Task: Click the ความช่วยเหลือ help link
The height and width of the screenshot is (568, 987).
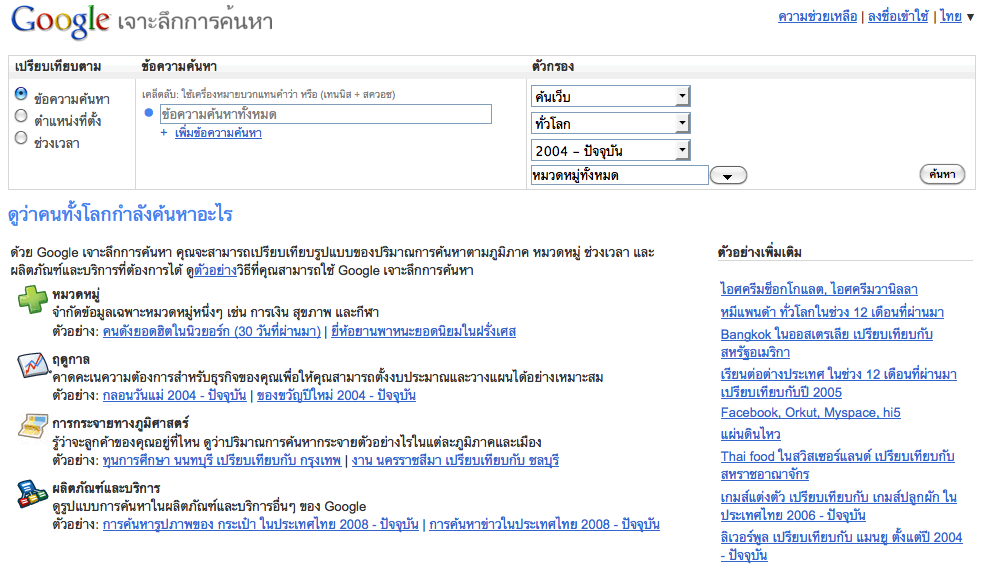Action: click(x=817, y=16)
